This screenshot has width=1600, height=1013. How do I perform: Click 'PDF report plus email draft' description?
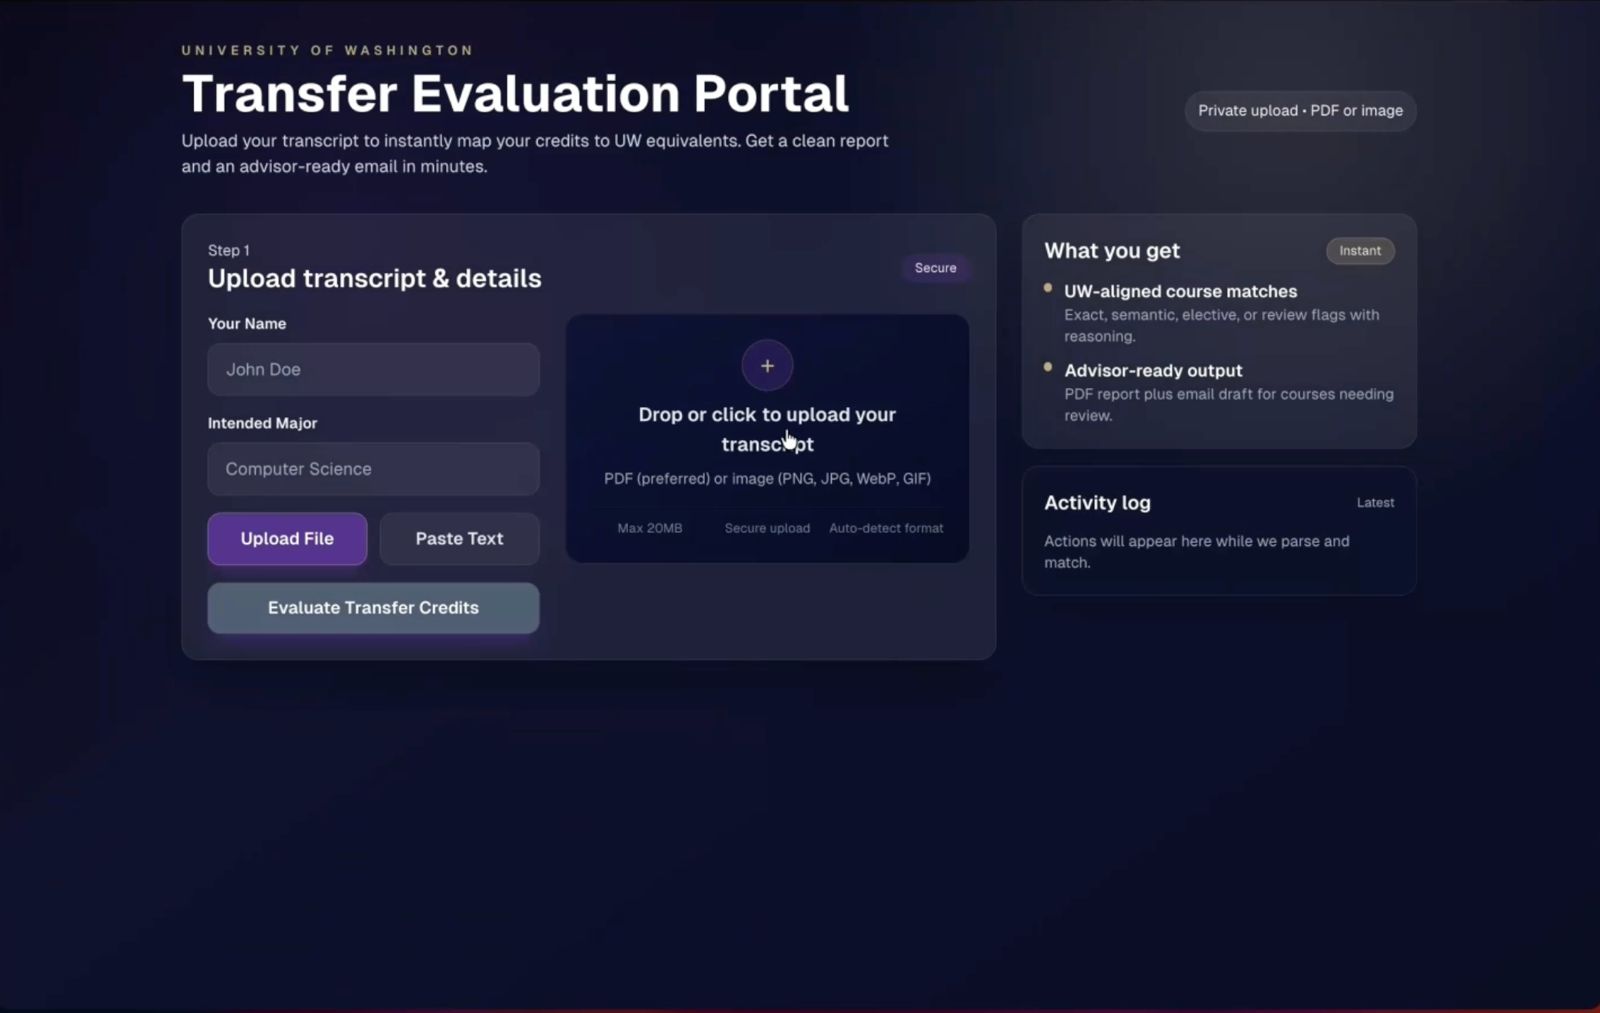tap(1229, 405)
